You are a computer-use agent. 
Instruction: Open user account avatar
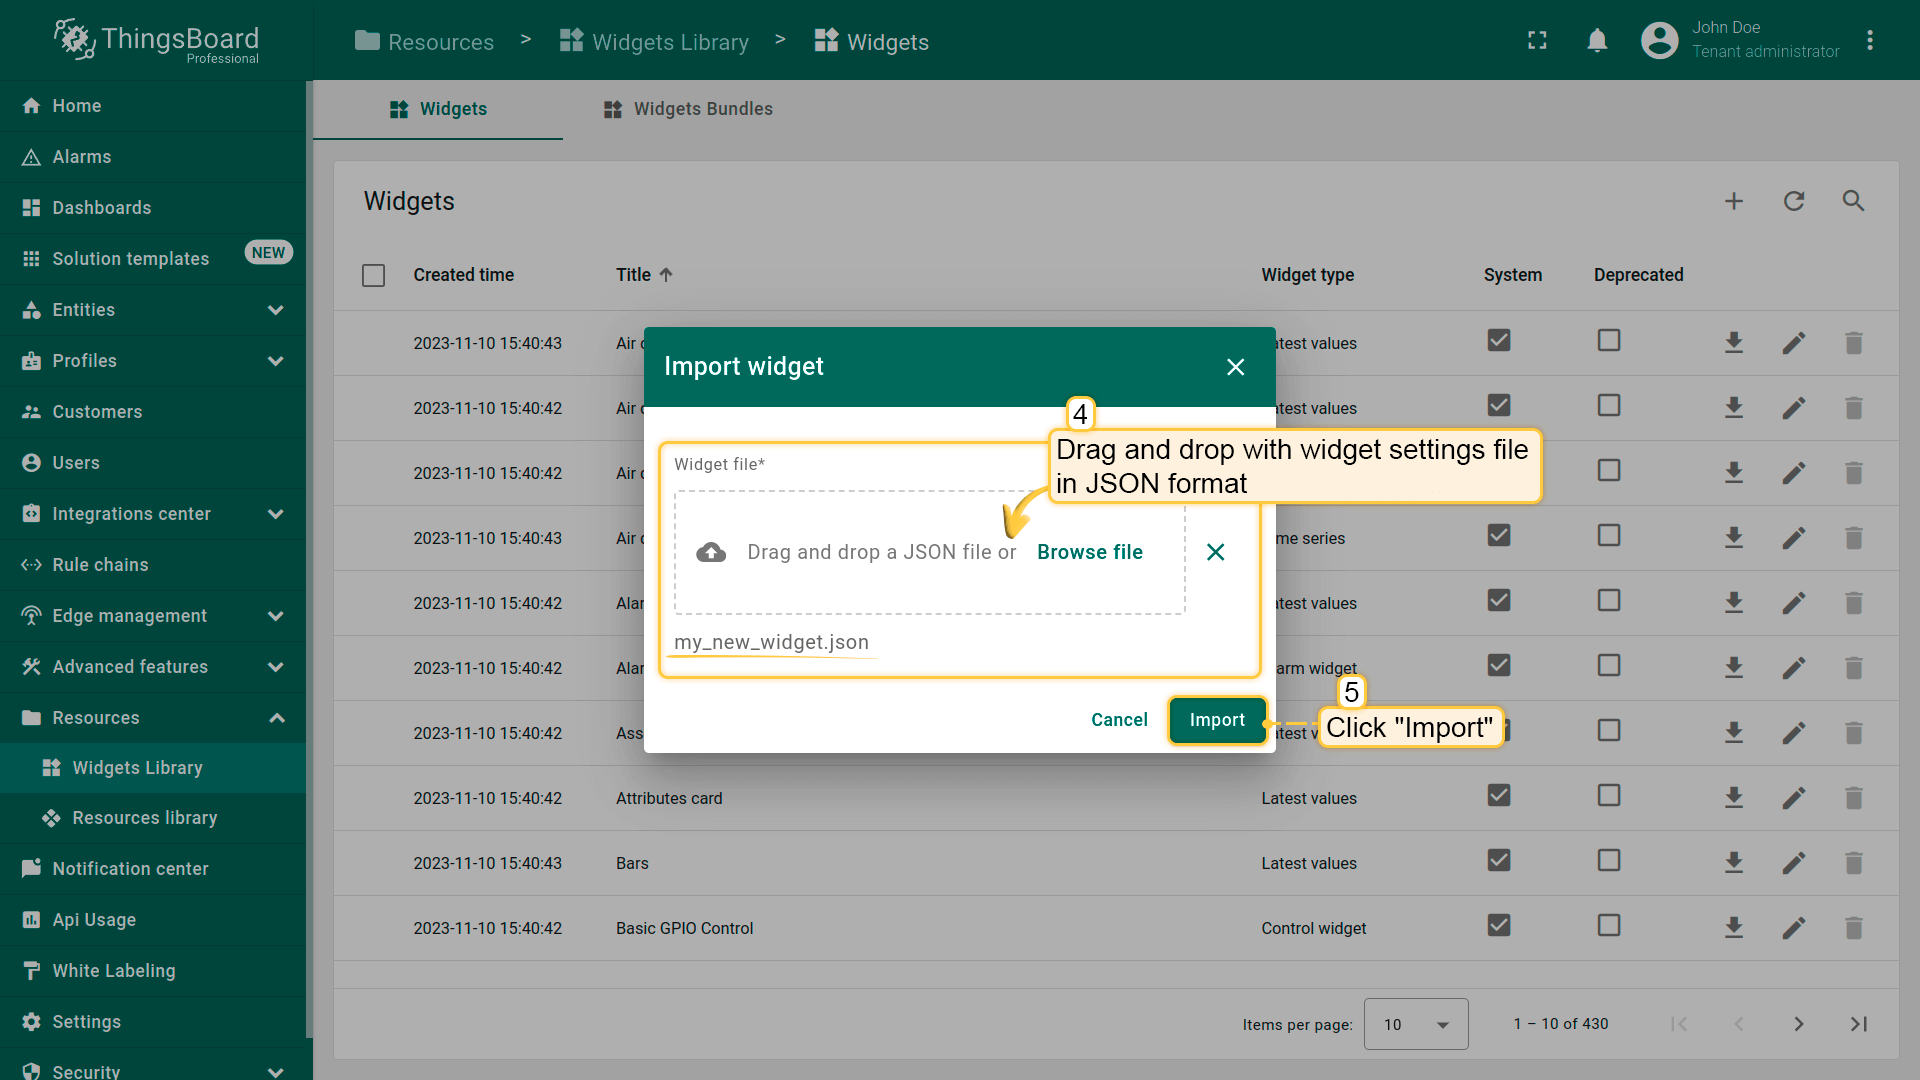pos(1660,40)
